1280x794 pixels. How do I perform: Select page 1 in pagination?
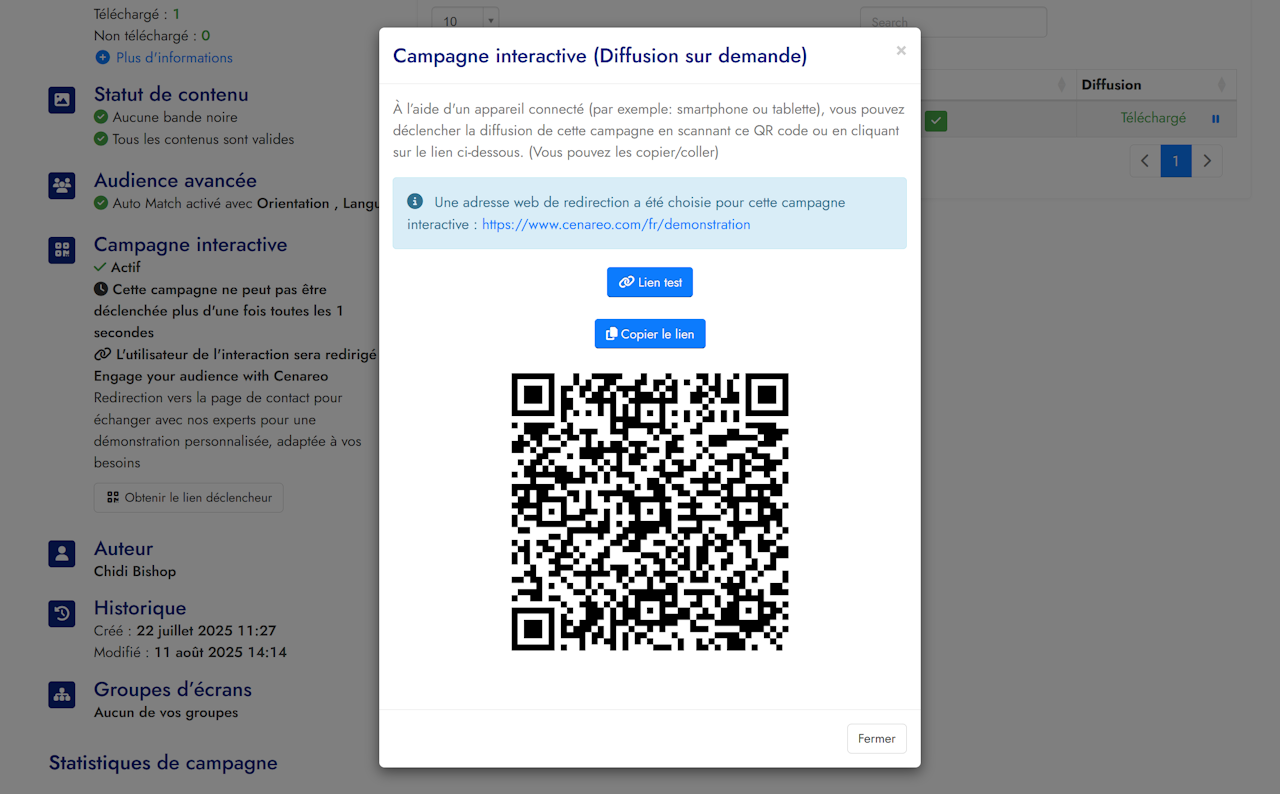click(1176, 161)
